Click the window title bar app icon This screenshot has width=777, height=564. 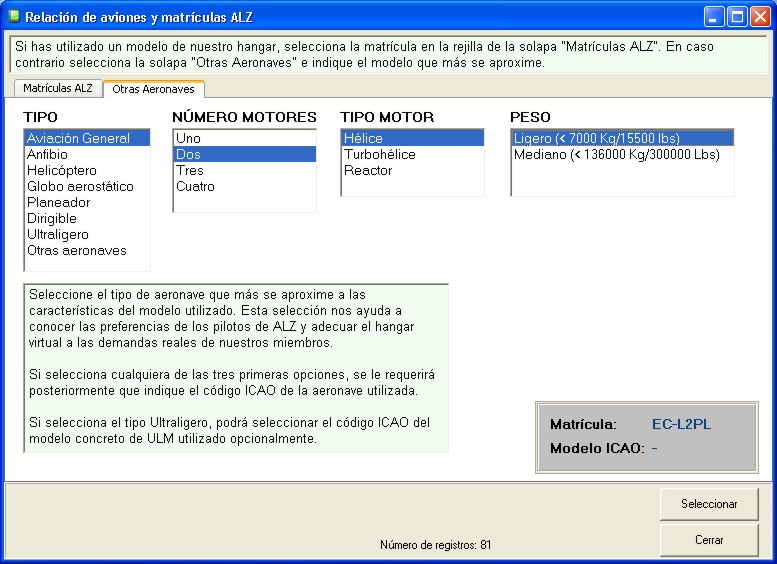click(x=14, y=17)
